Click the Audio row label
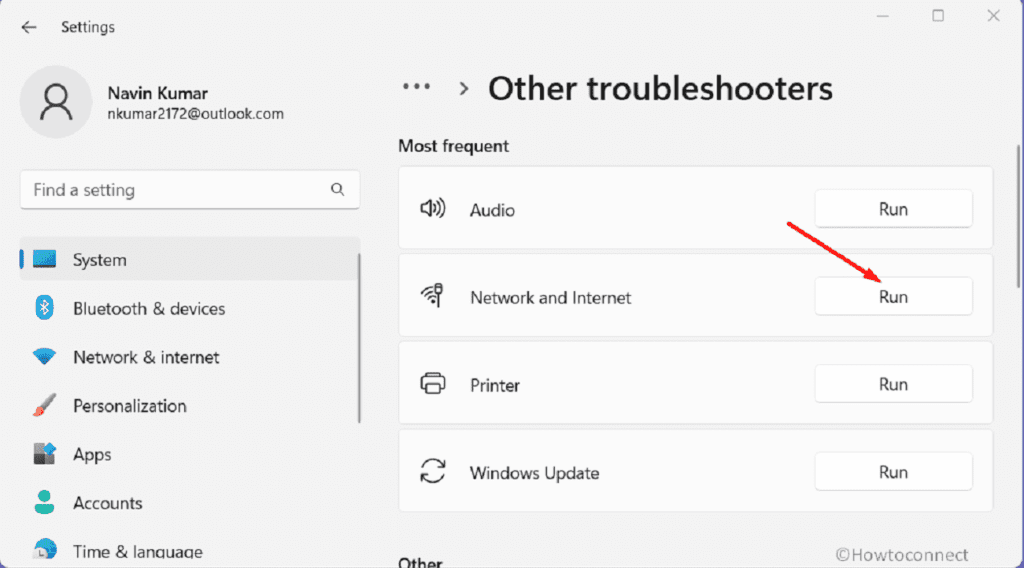The height and width of the screenshot is (568, 1024). point(492,210)
